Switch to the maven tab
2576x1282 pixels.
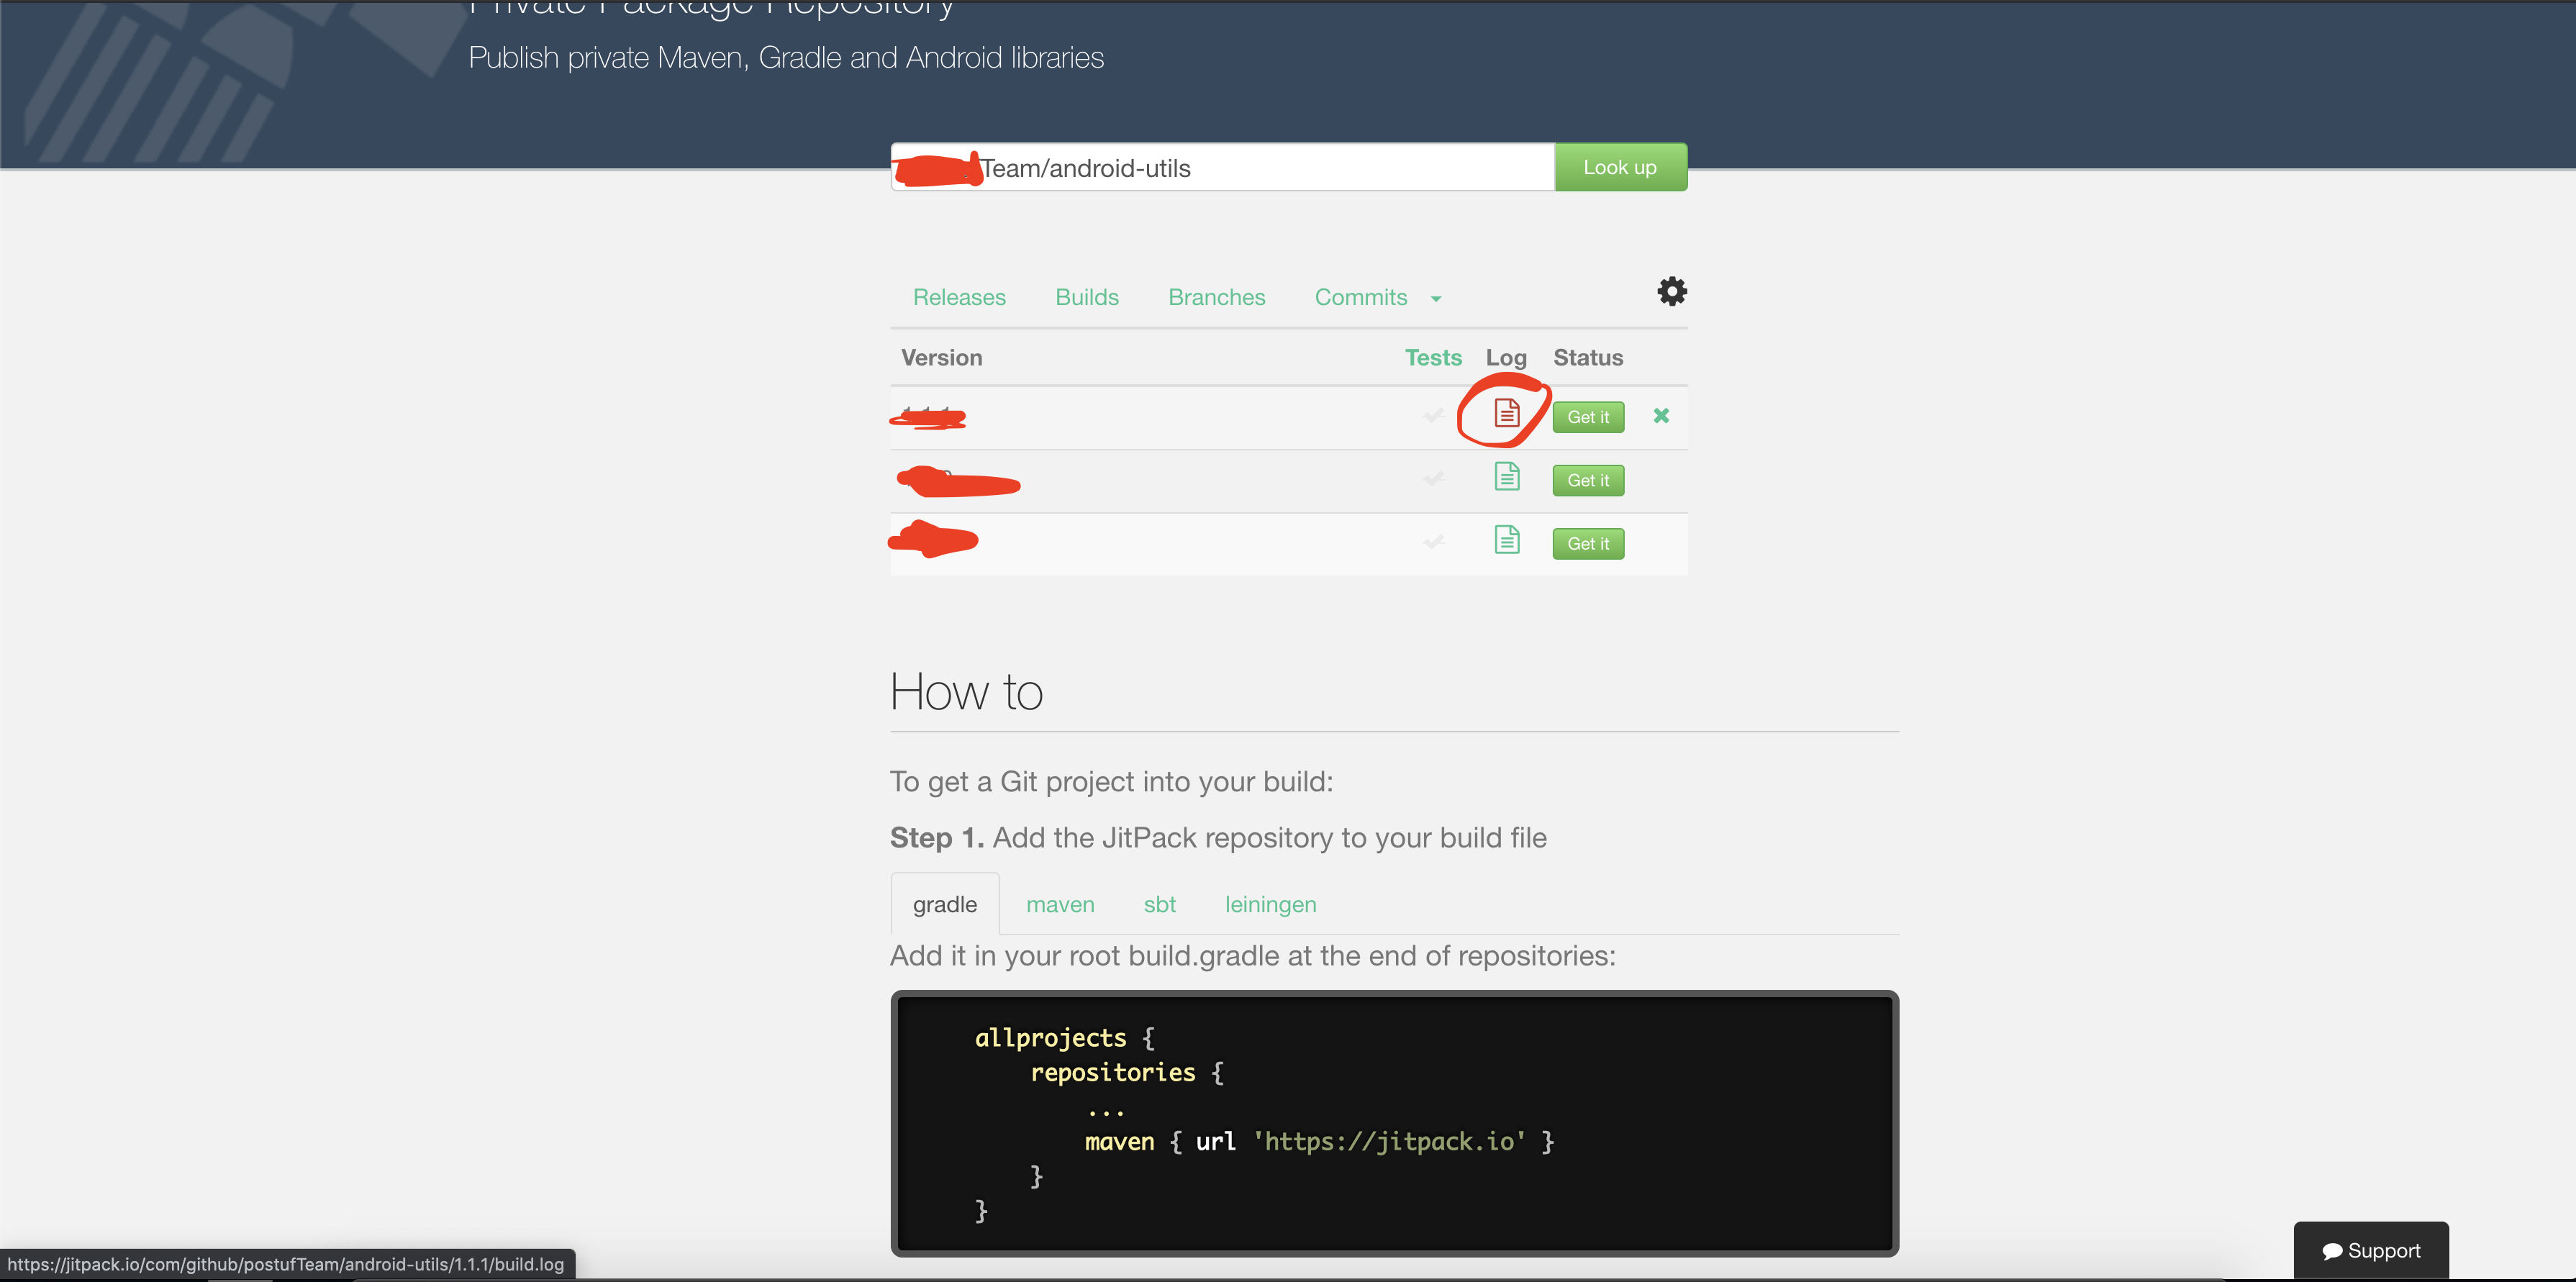[x=1060, y=903]
